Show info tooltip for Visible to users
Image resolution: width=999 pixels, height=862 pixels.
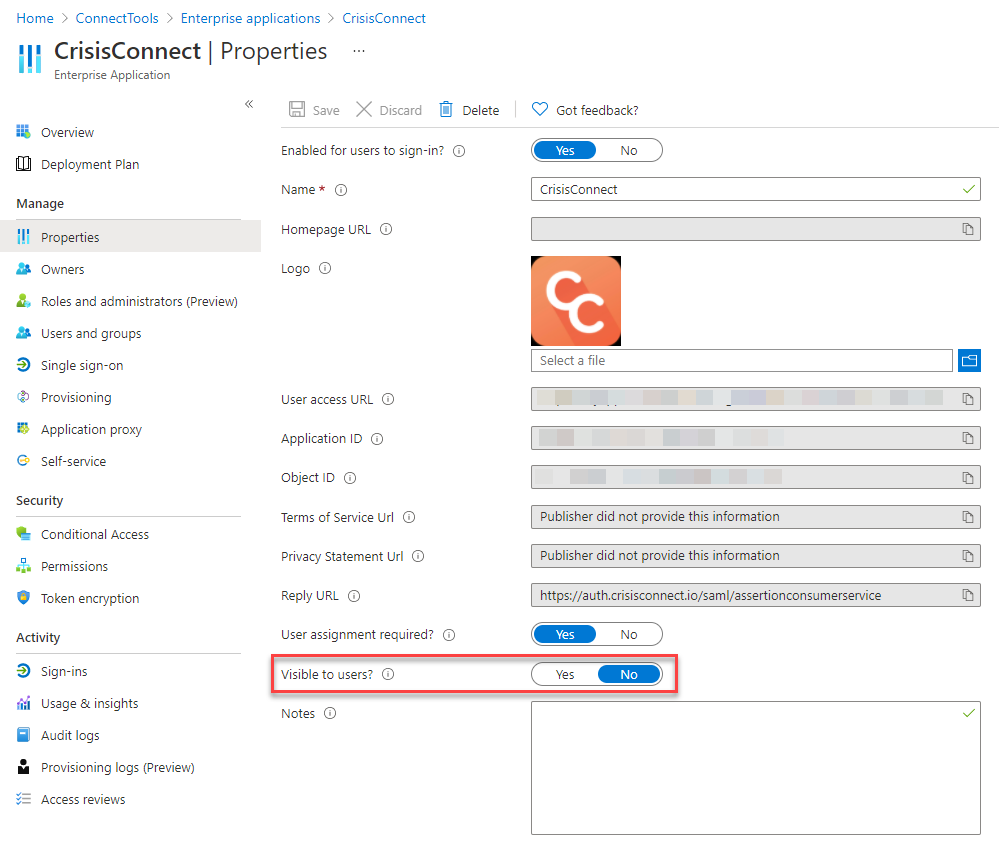[x=388, y=674]
